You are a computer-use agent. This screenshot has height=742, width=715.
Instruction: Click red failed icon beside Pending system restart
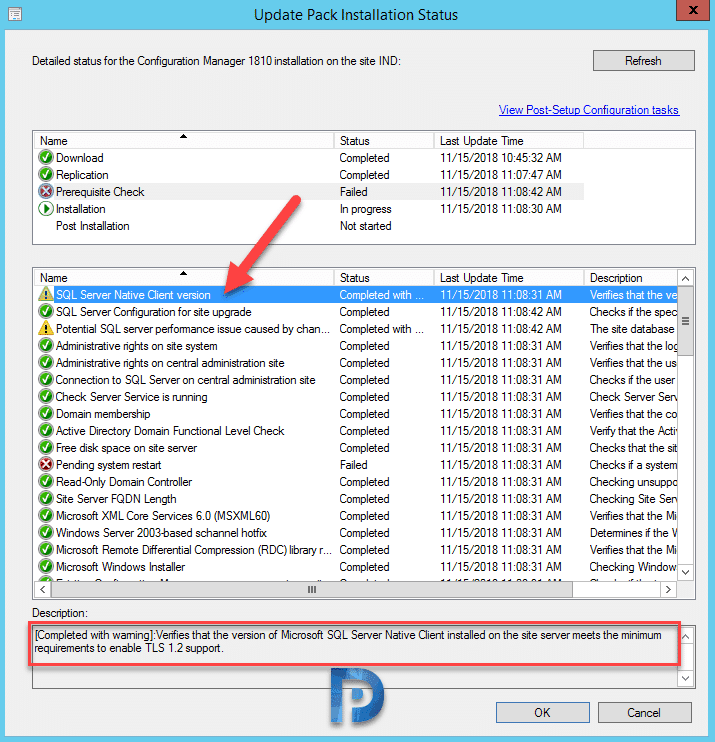[45, 465]
